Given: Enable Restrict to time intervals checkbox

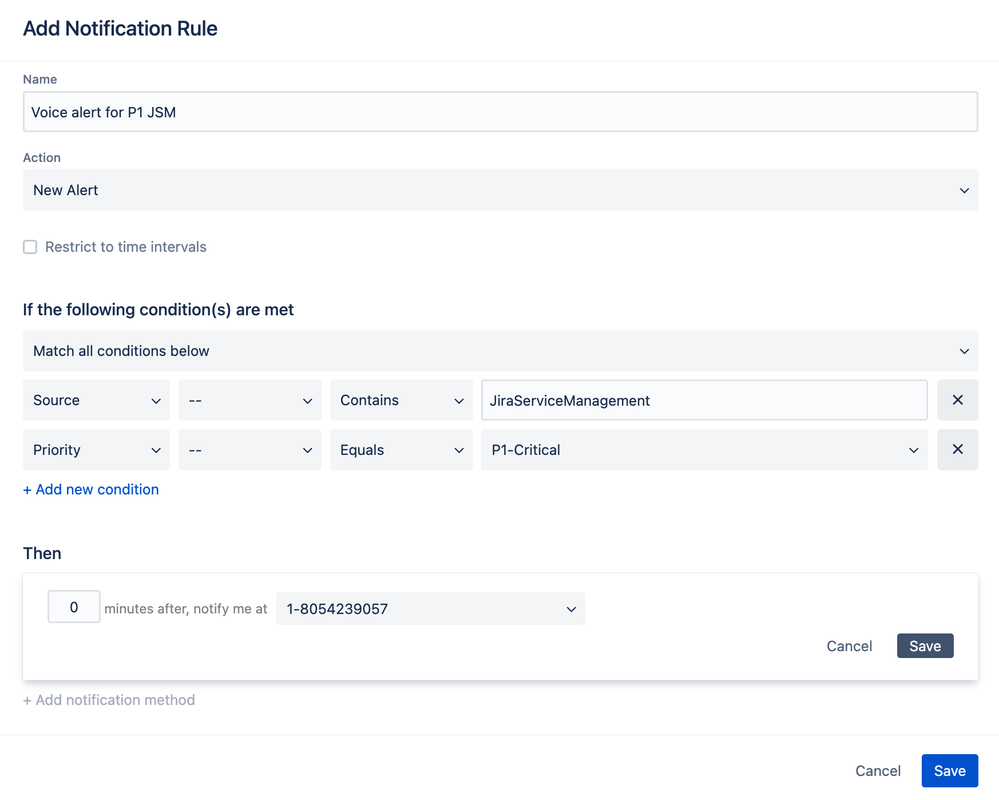Looking at the screenshot, I should point(30,247).
